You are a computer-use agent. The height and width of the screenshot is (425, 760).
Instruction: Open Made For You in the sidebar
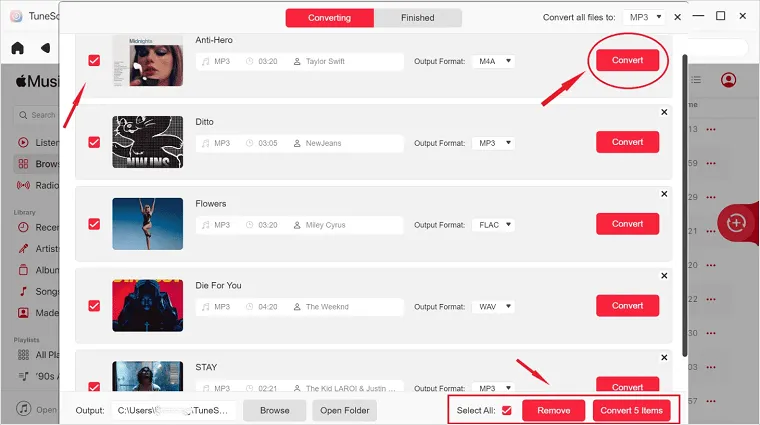pyautogui.click(x=23, y=313)
